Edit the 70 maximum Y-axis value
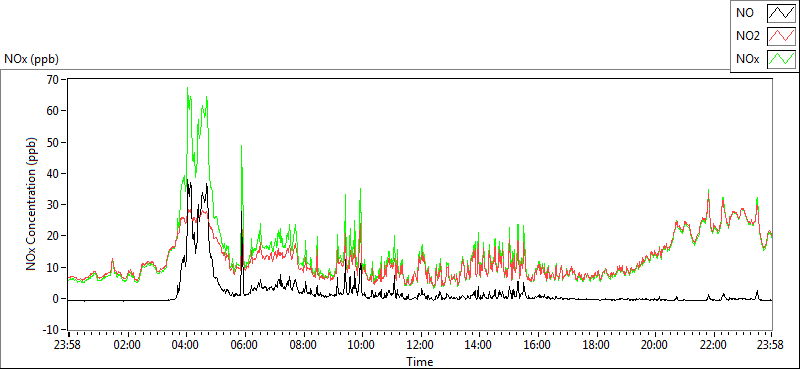 (53, 79)
